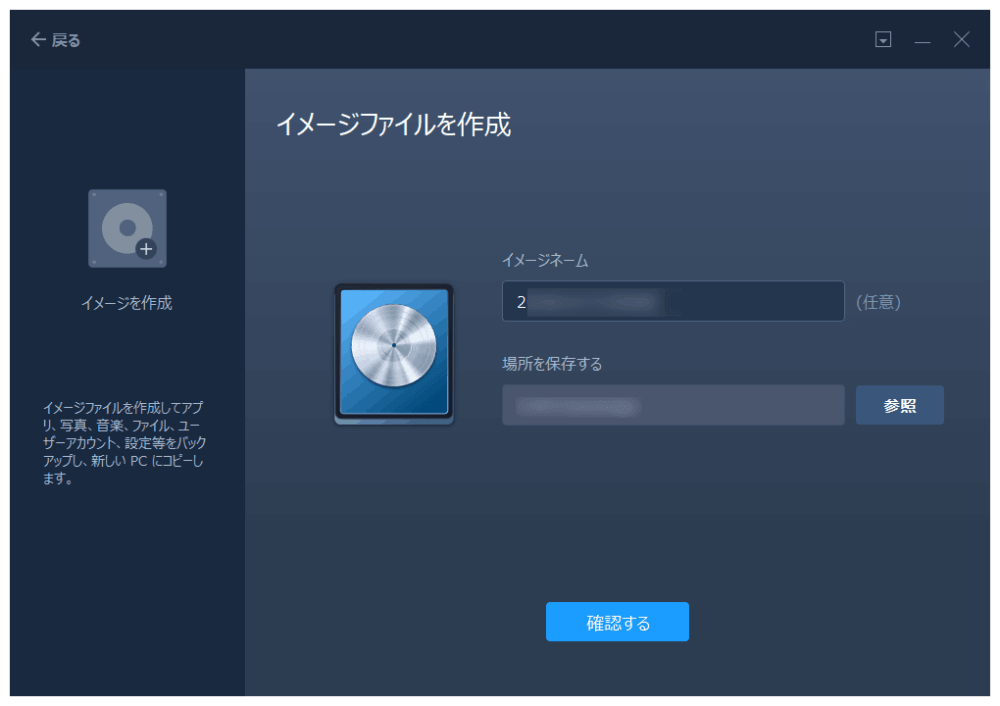Viewport: 1000px width, 706px height.
Task: Click inside the イメージネーム input field
Action: [x=672, y=301]
